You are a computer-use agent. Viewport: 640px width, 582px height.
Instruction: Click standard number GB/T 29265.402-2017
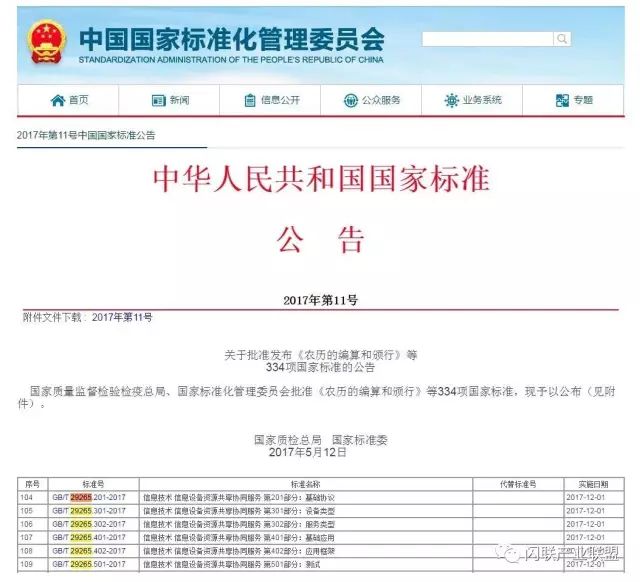pyautogui.click(x=89, y=551)
